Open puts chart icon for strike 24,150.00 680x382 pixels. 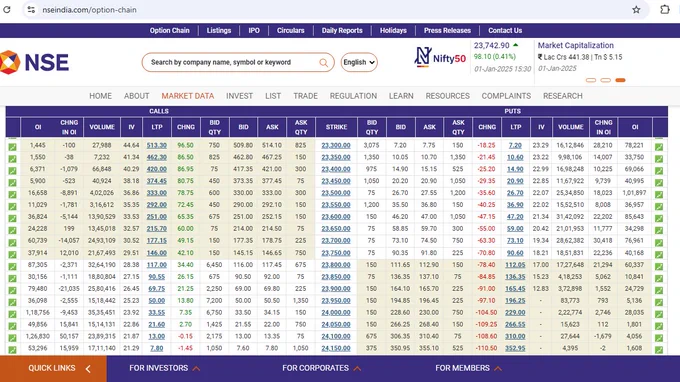click(659, 349)
